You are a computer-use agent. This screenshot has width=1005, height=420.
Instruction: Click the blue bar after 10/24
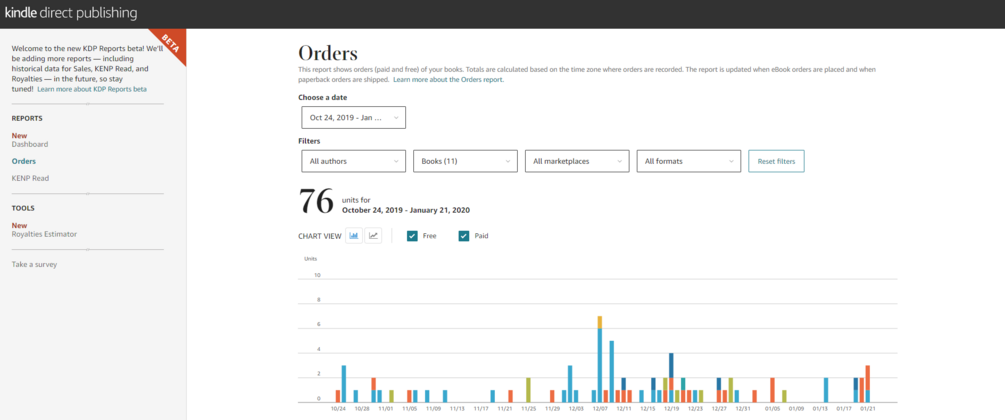coord(344,384)
